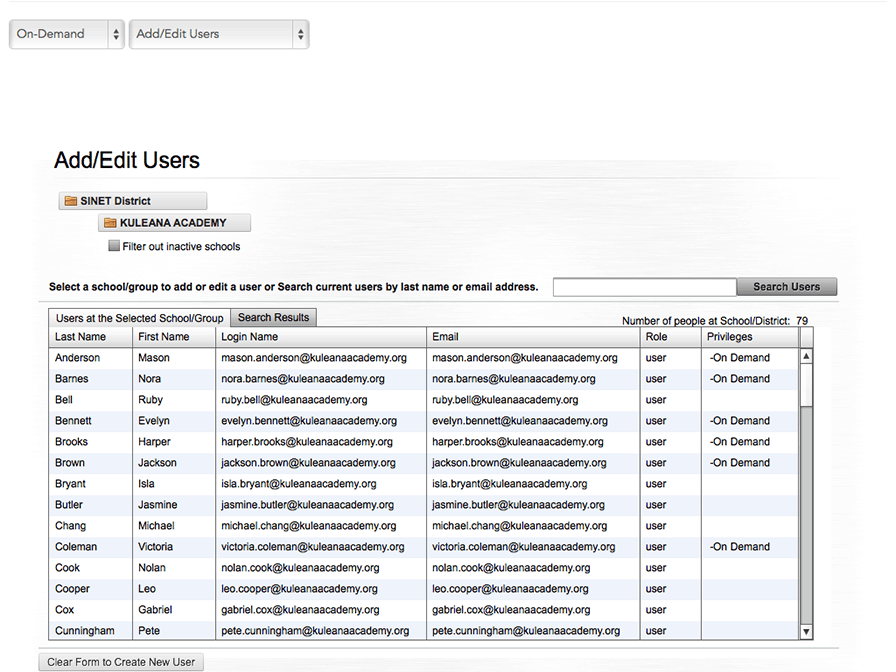
Task: Select last name Brown
Action: (70, 463)
